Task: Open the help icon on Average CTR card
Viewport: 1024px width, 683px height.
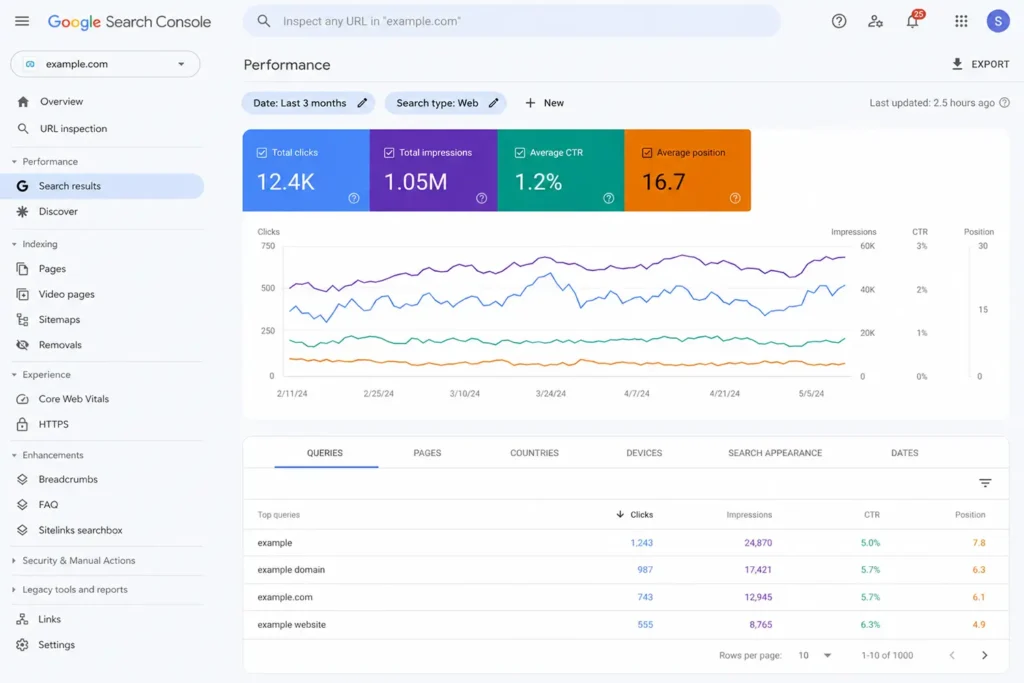Action: click(x=609, y=198)
